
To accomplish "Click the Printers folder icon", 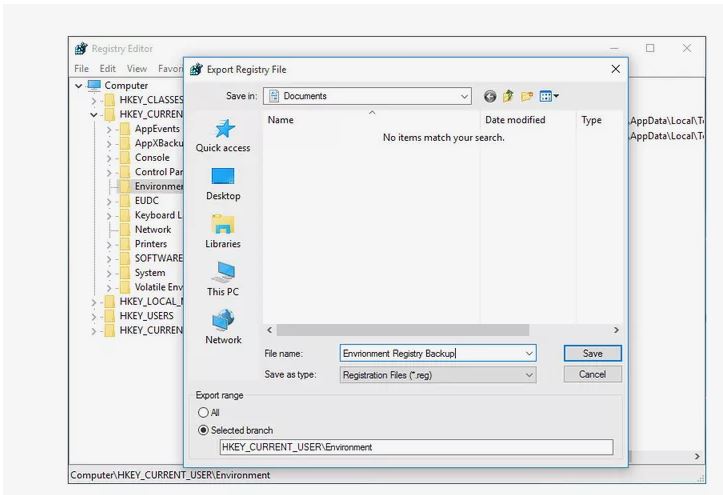I will (124, 244).
